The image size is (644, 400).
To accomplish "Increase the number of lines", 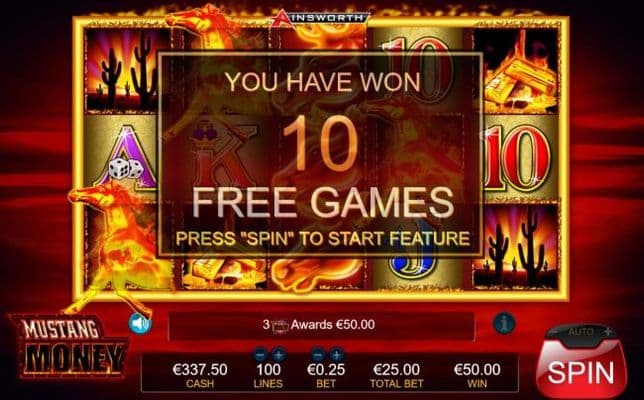I will click(278, 354).
